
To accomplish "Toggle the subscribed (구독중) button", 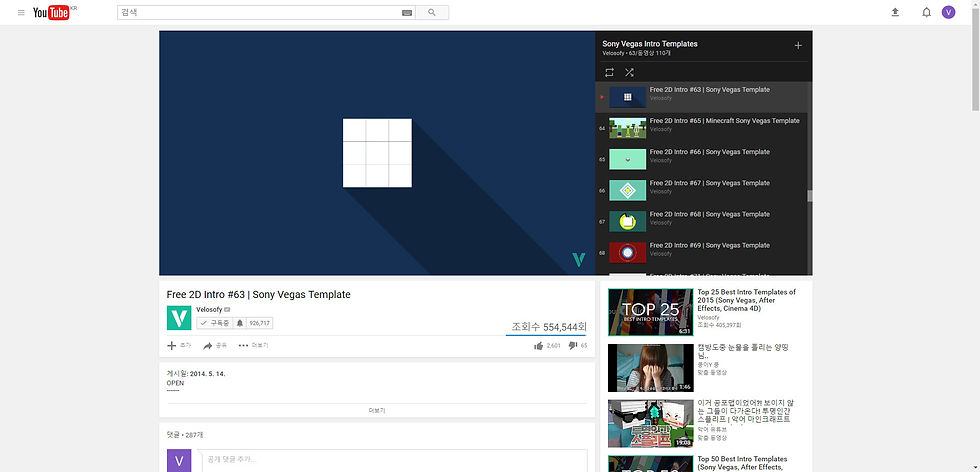I will point(214,323).
